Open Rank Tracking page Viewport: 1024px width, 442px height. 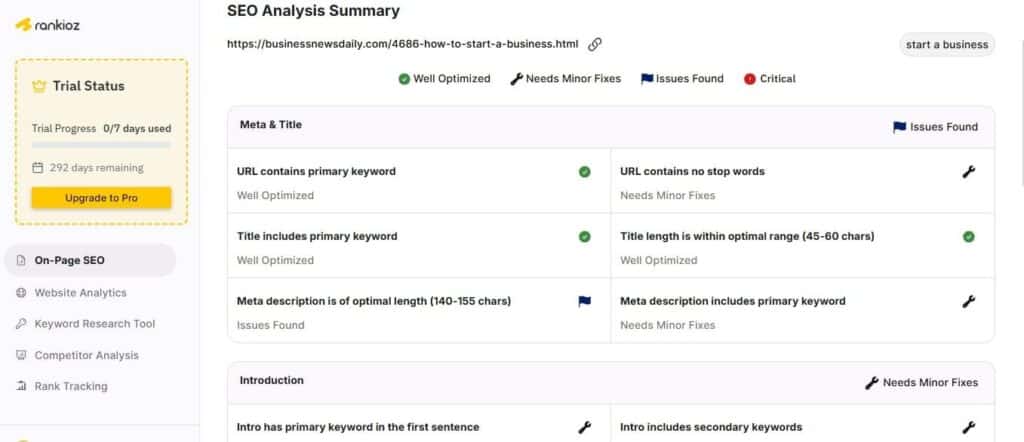click(x=70, y=386)
